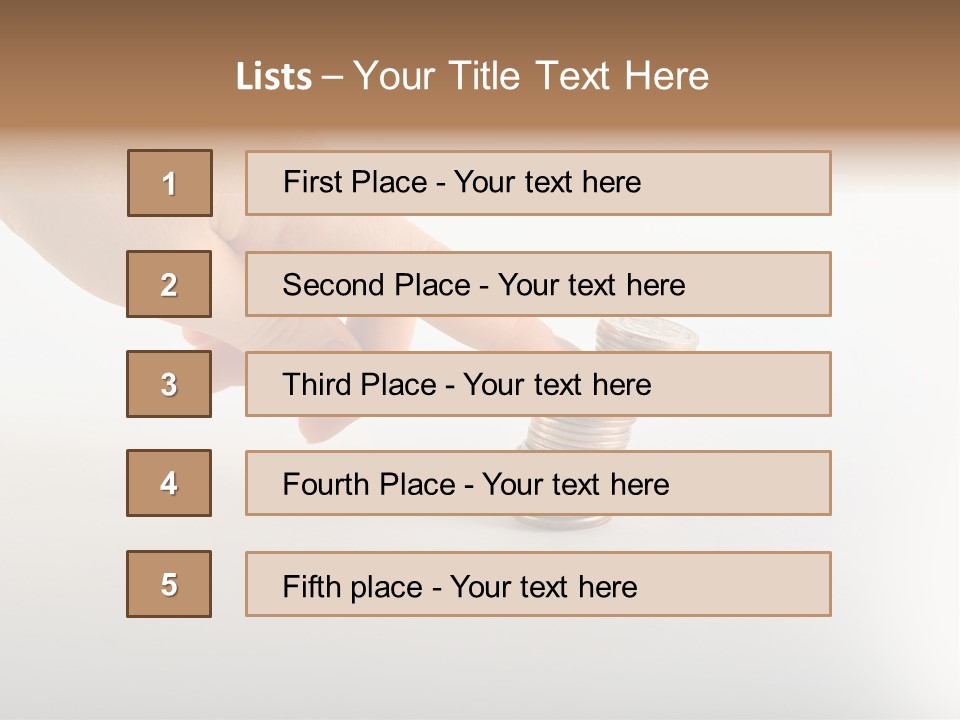Click the number 1 box

pyautogui.click(x=170, y=183)
